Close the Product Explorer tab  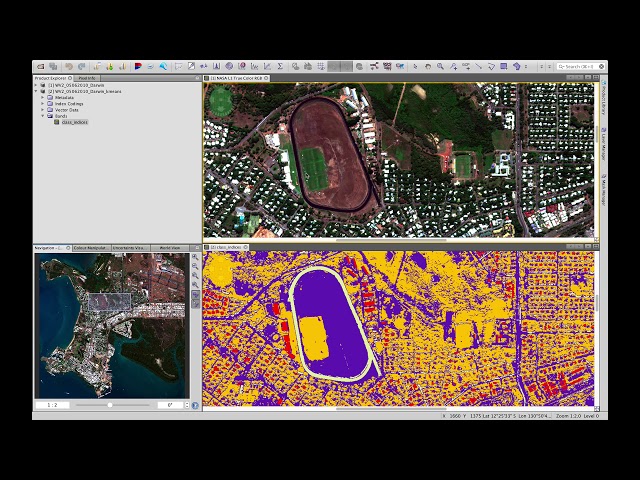70,78
